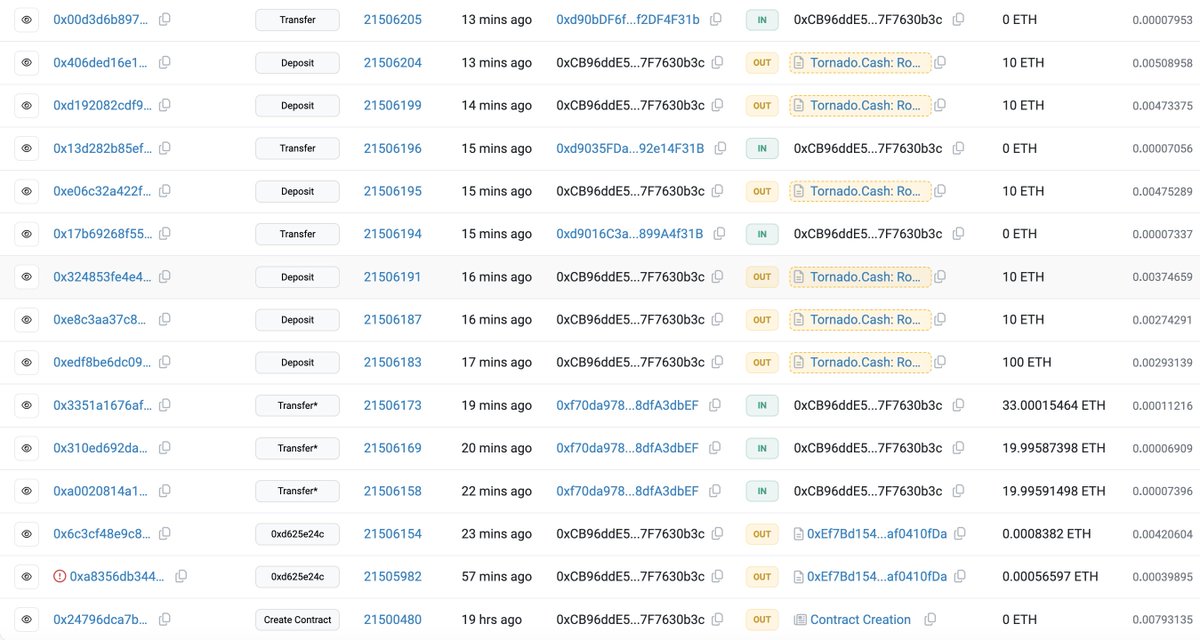Click Deposit method badge for 0xedf8be6dc09
The height and width of the screenshot is (640, 1200).
(x=297, y=362)
